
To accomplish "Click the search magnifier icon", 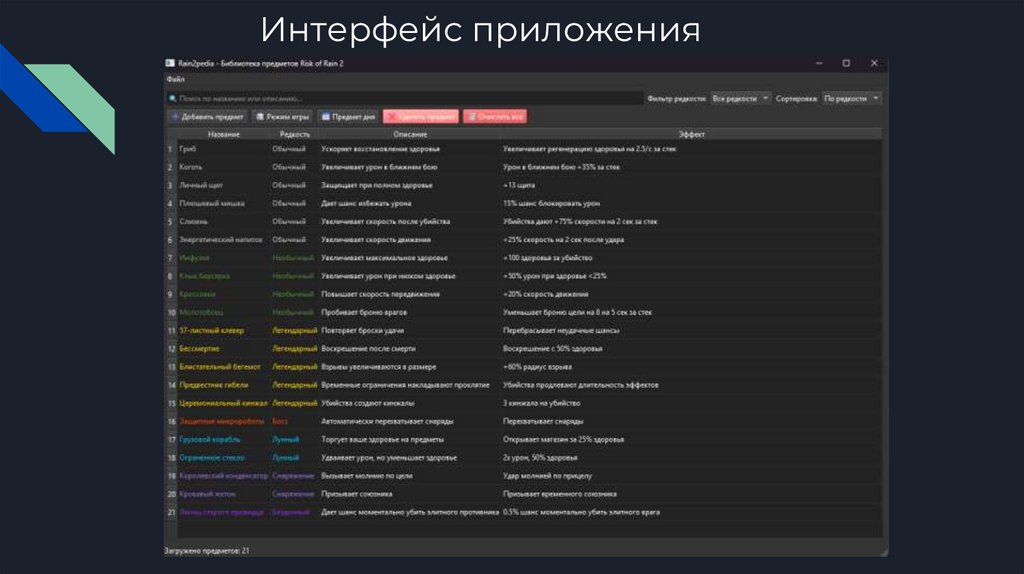I will [x=172, y=99].
